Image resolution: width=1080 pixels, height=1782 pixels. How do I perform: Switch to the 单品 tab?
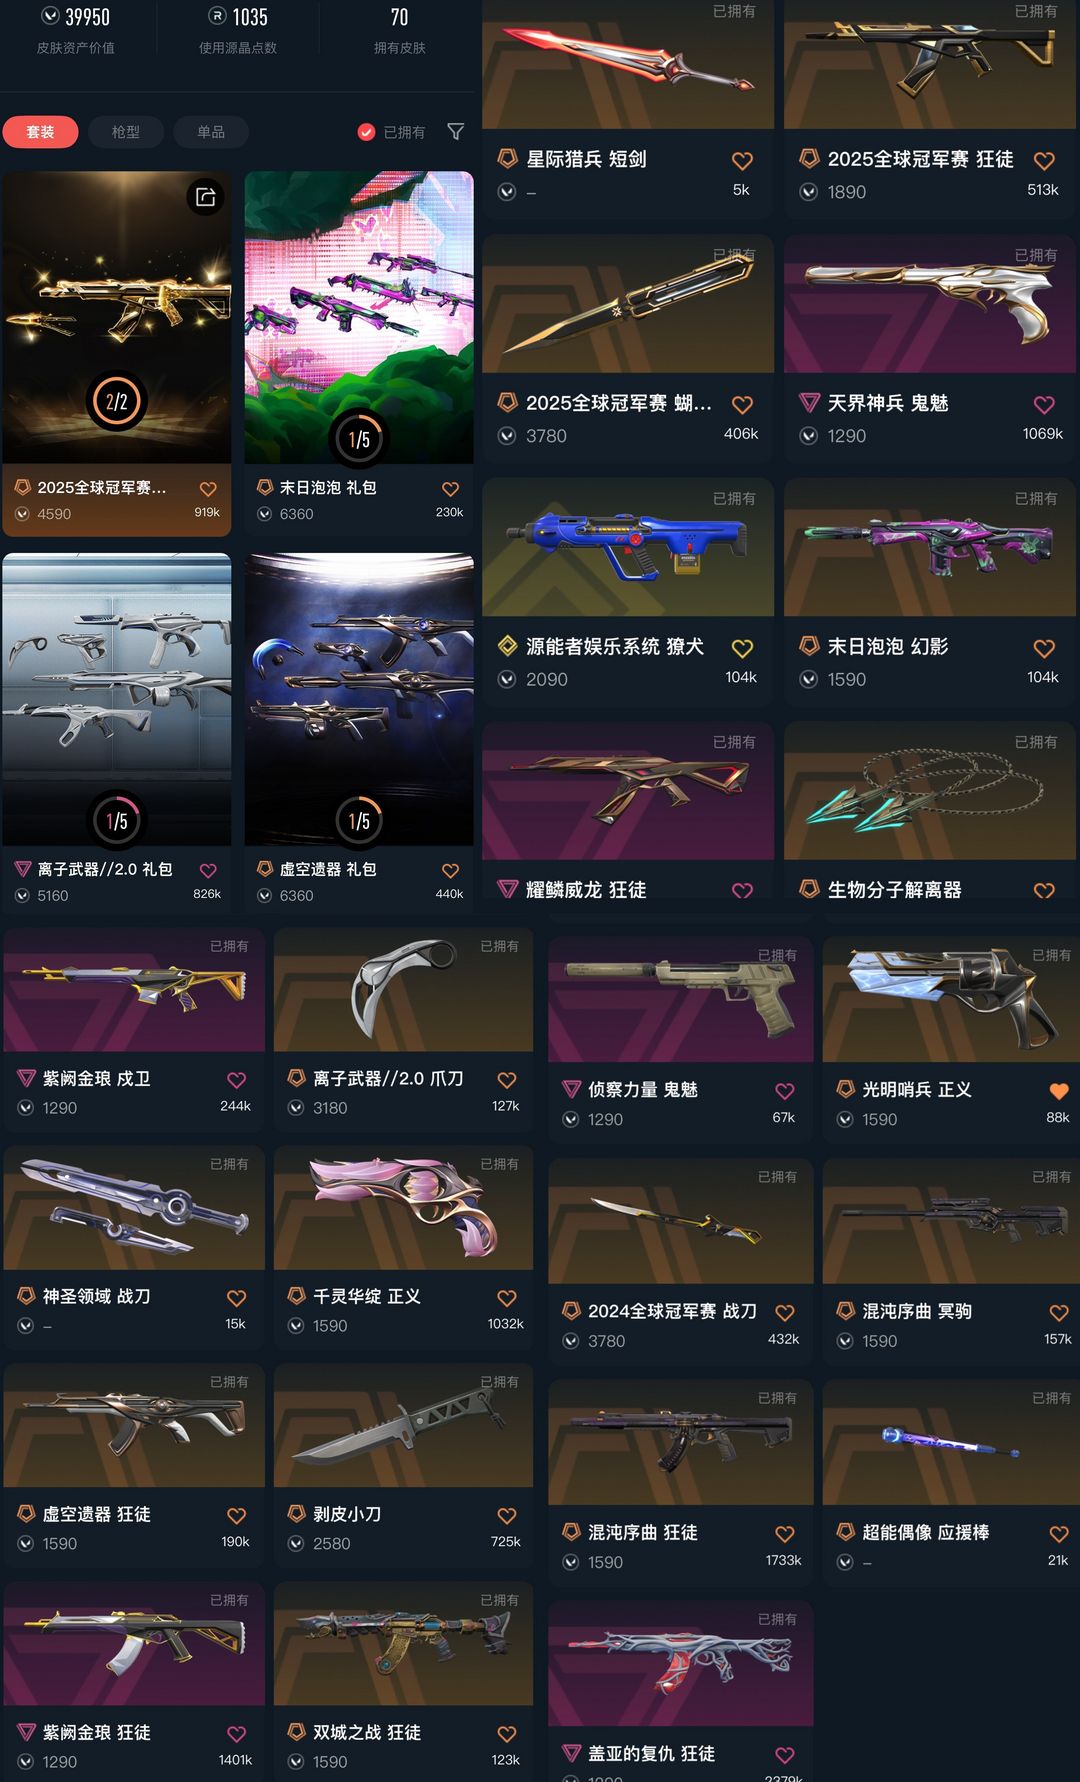coord(211,132)
